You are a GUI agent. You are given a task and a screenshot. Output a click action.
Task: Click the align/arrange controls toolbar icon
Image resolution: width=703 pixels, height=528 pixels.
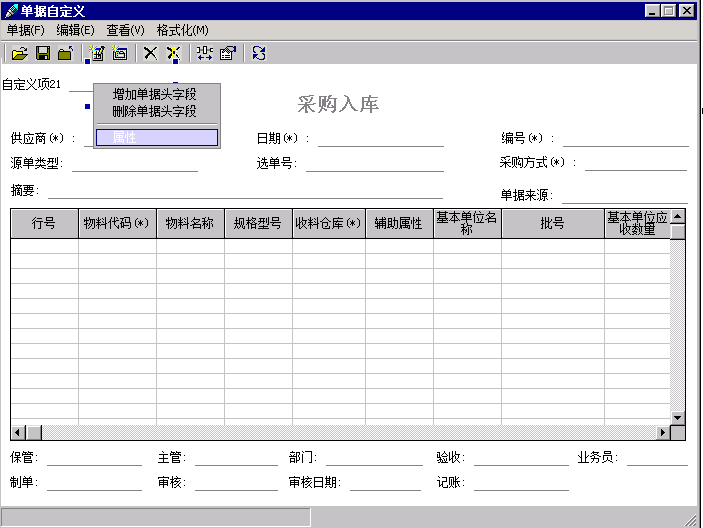pos(204,53)
